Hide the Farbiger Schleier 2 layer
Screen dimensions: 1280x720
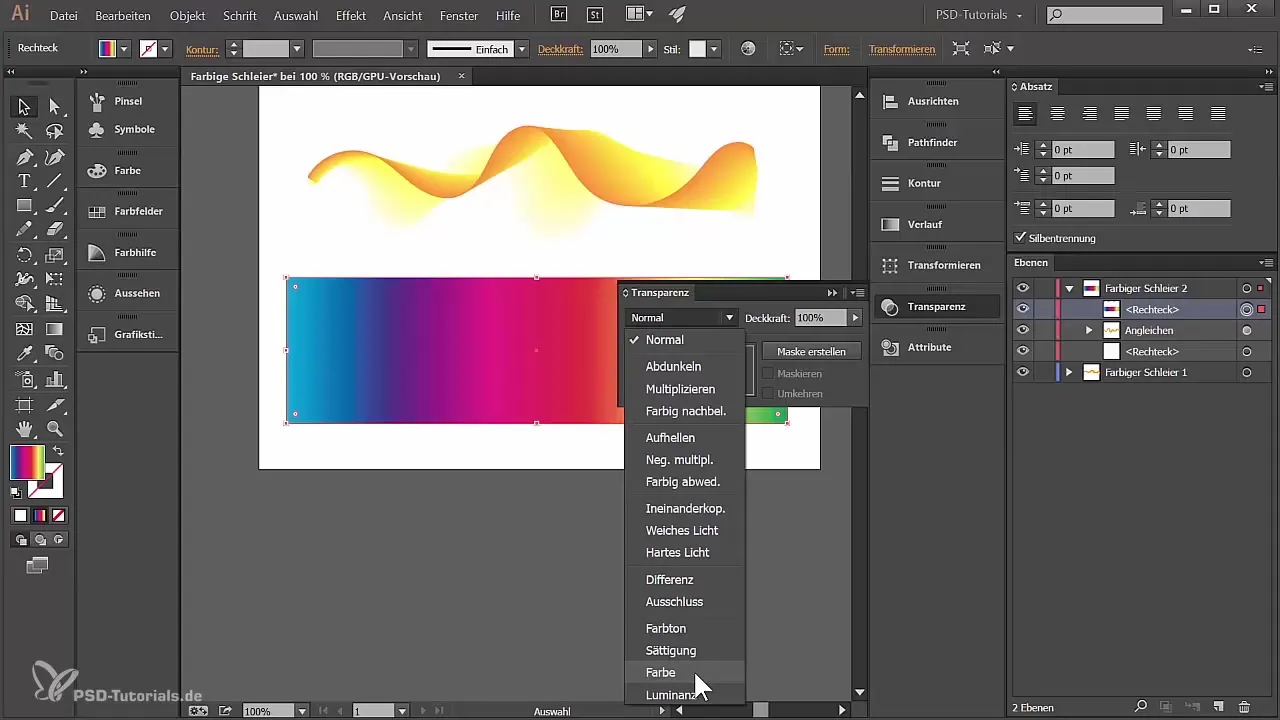click(x=1022, y=288)
